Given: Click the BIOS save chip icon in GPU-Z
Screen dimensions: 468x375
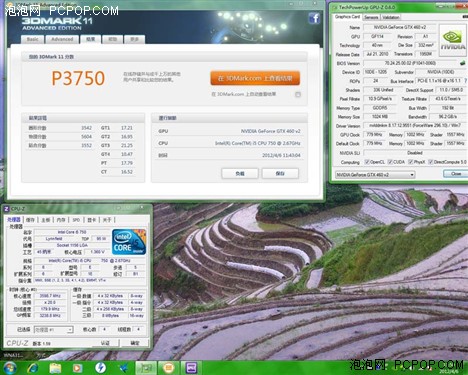Looking at the screenshot, I should [463, 63].
